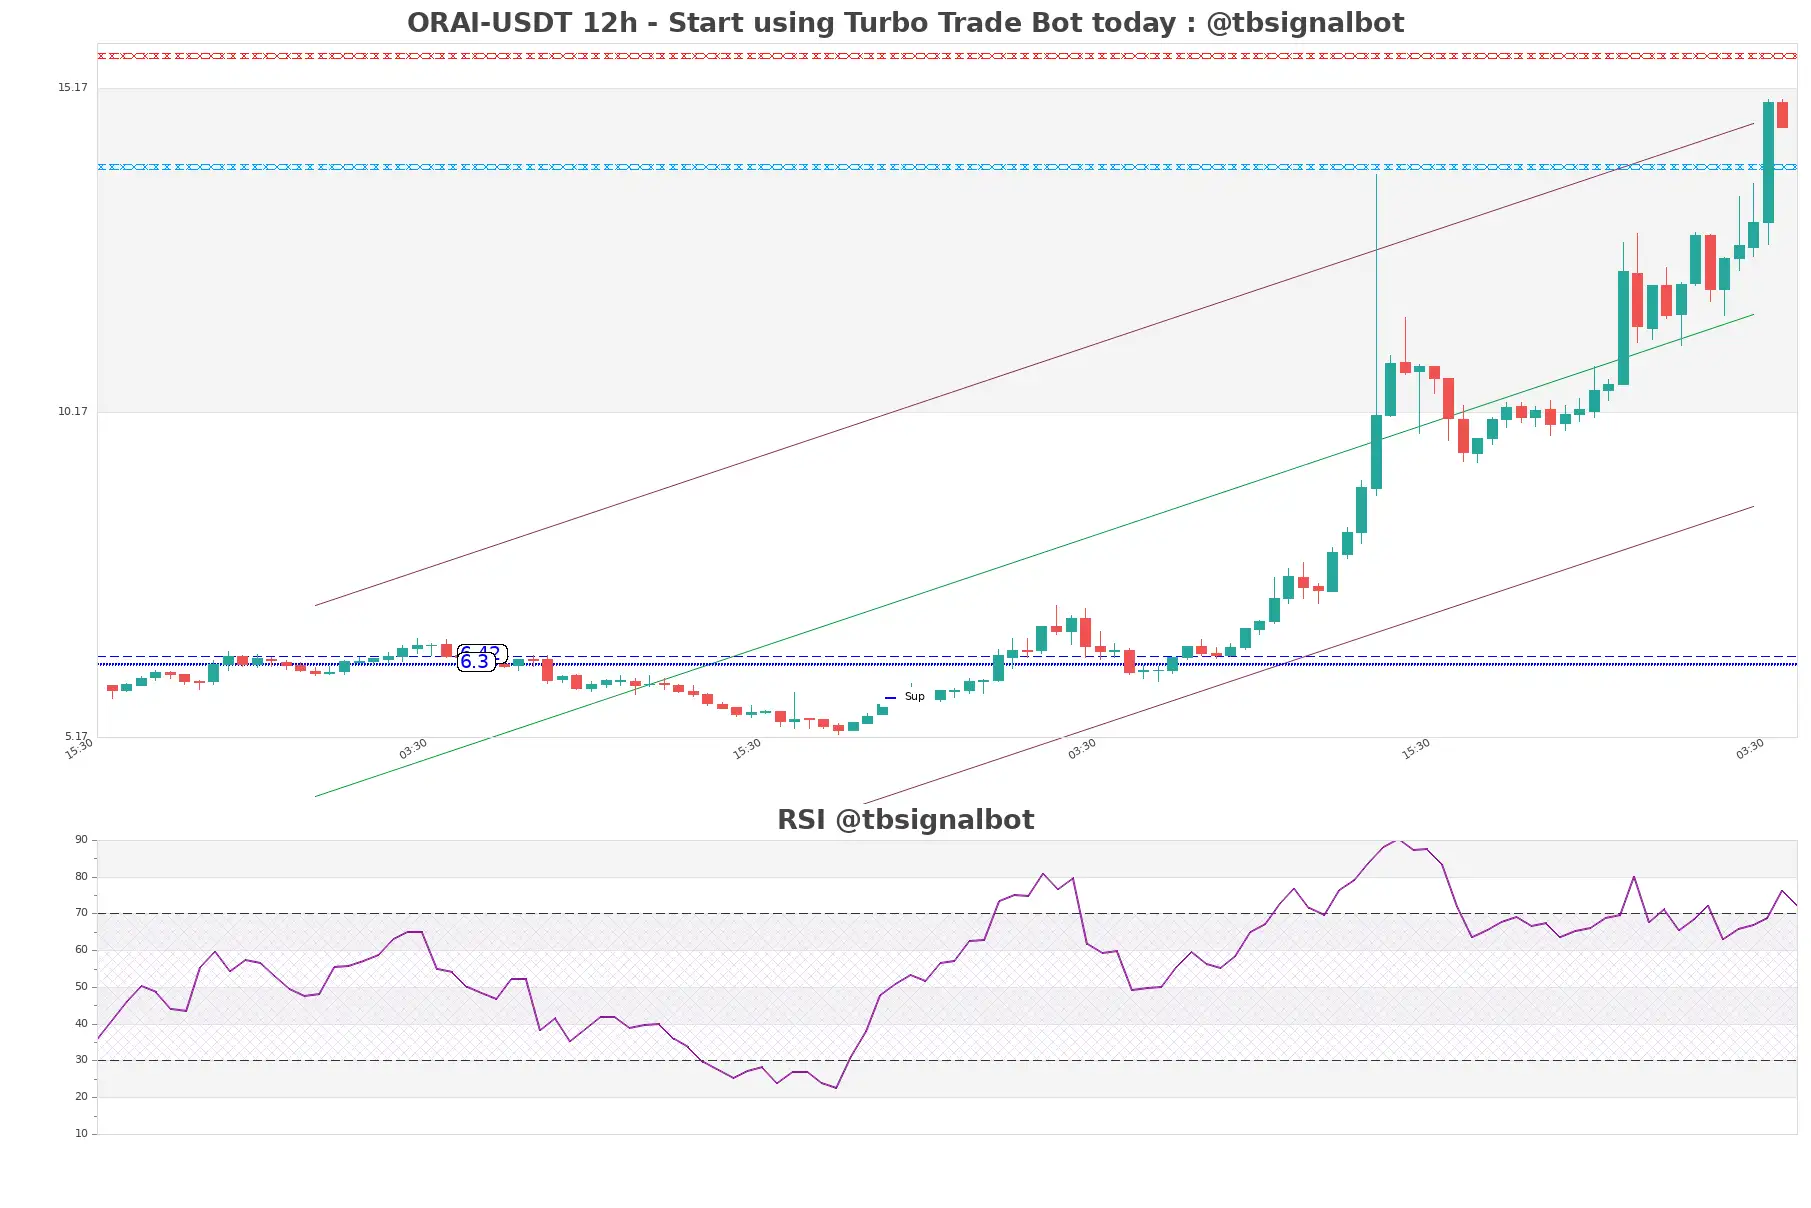
Task: Click the last red candlestick at chart's peak
Action: (x=1782, y=114)
